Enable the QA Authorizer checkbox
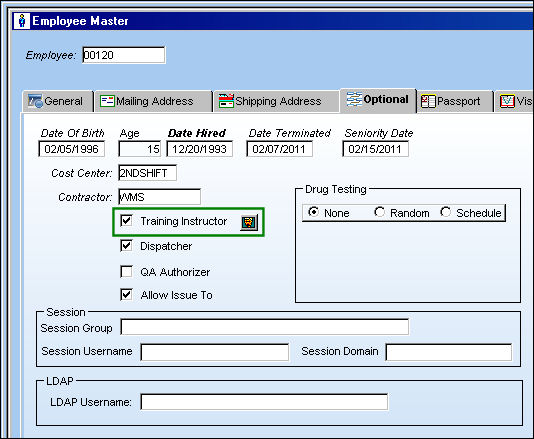The height and width of the screenshot is (439, 534). tap(126, 272)
